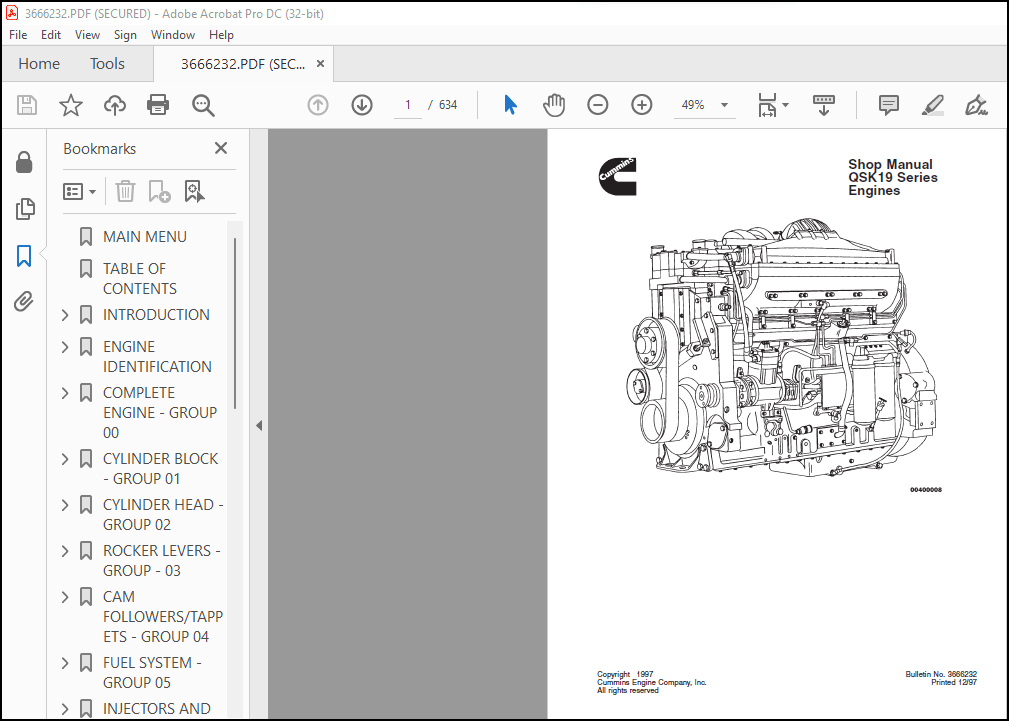
Task: Close the 3666232.PDF tab
Action: 320,64
